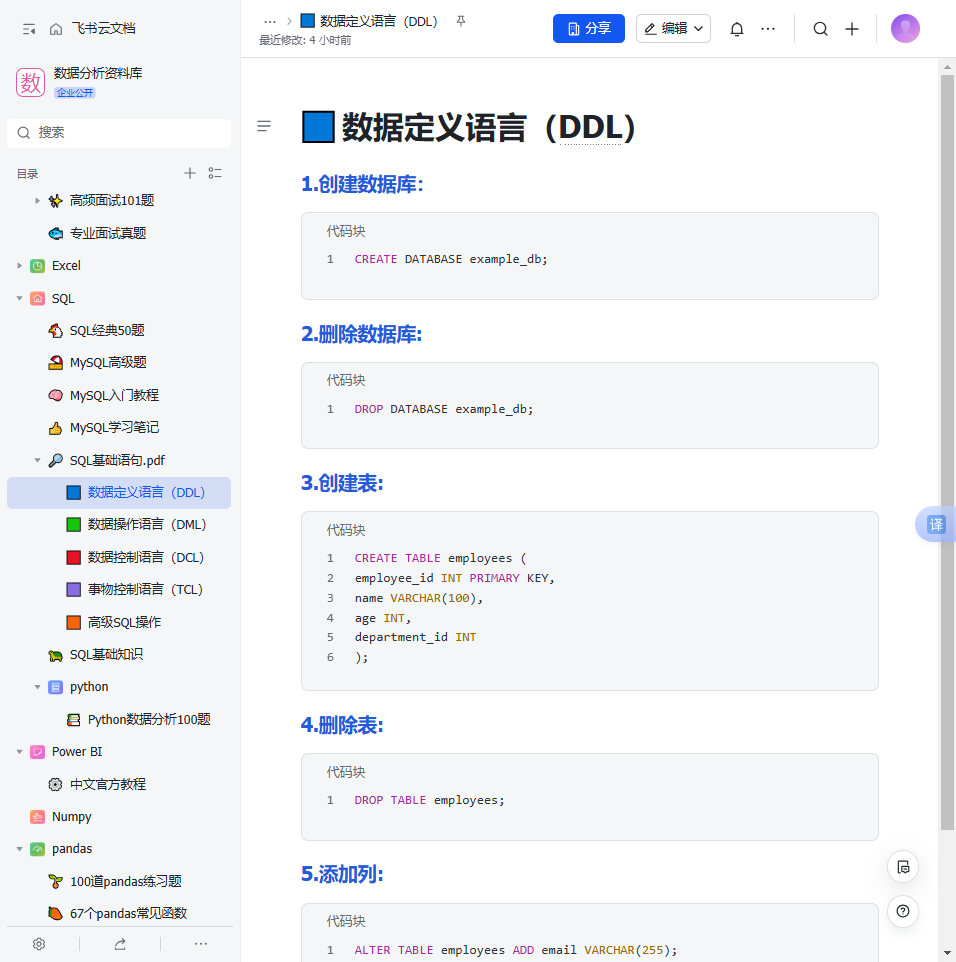This screenshot has height=962, width=956.
Task: Click heading 5.添加列
Action: click(342, 874)
